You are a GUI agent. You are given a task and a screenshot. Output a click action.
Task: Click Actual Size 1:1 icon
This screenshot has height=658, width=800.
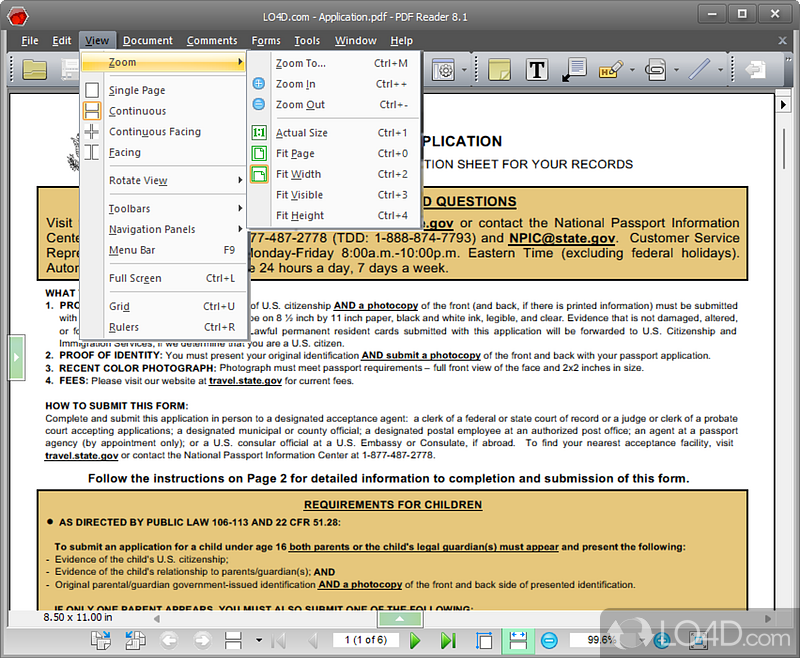click(259, 133)
